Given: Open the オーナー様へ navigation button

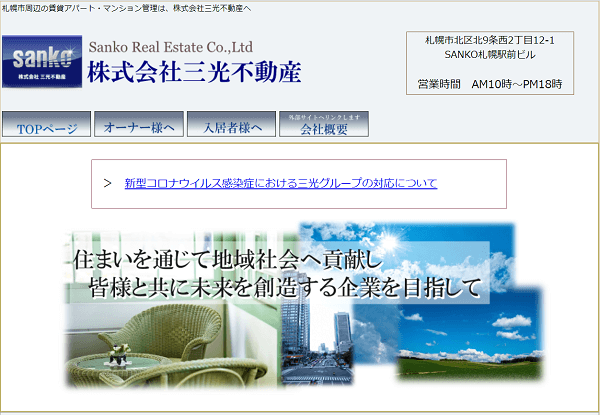Looking at the screenshot, I should pos(139,124).
